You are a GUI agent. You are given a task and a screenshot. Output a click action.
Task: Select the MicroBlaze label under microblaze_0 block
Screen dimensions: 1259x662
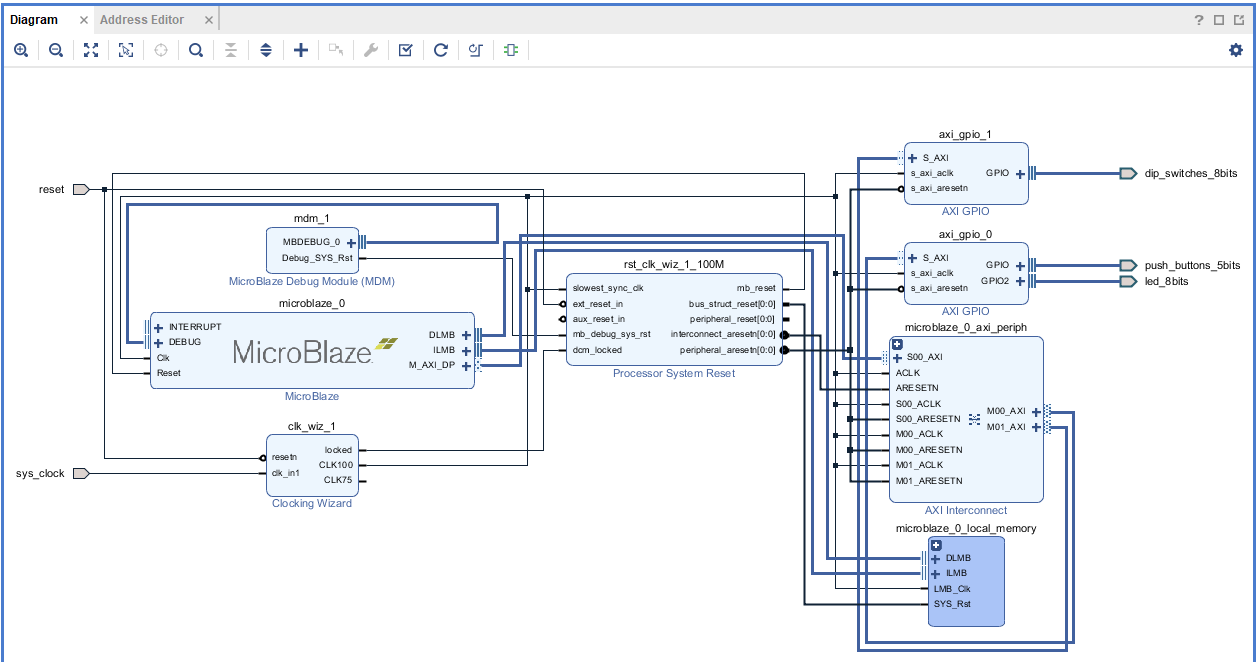[312, 396]
